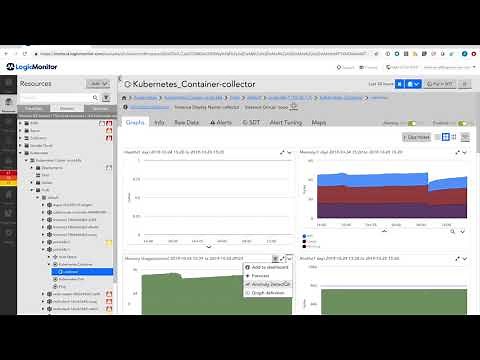
Task: Click the browser reload button
Action: coord(25,54)
